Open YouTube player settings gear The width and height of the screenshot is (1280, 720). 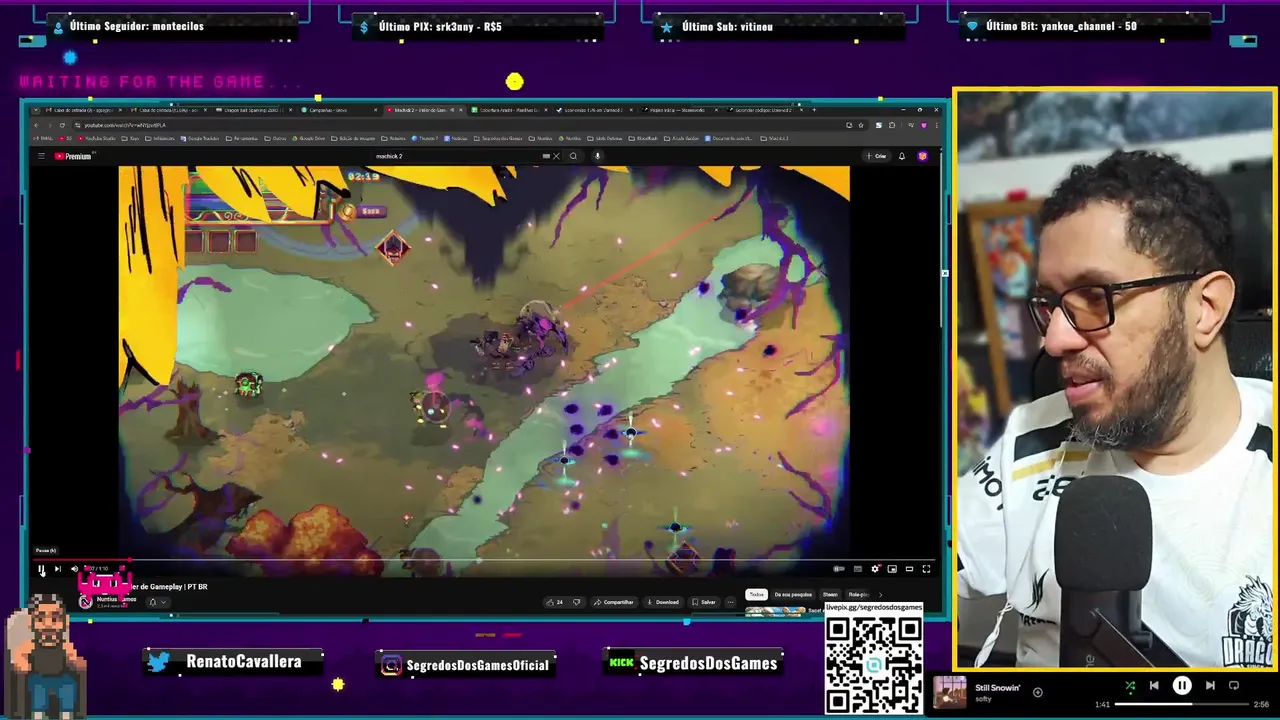(875, 569)
